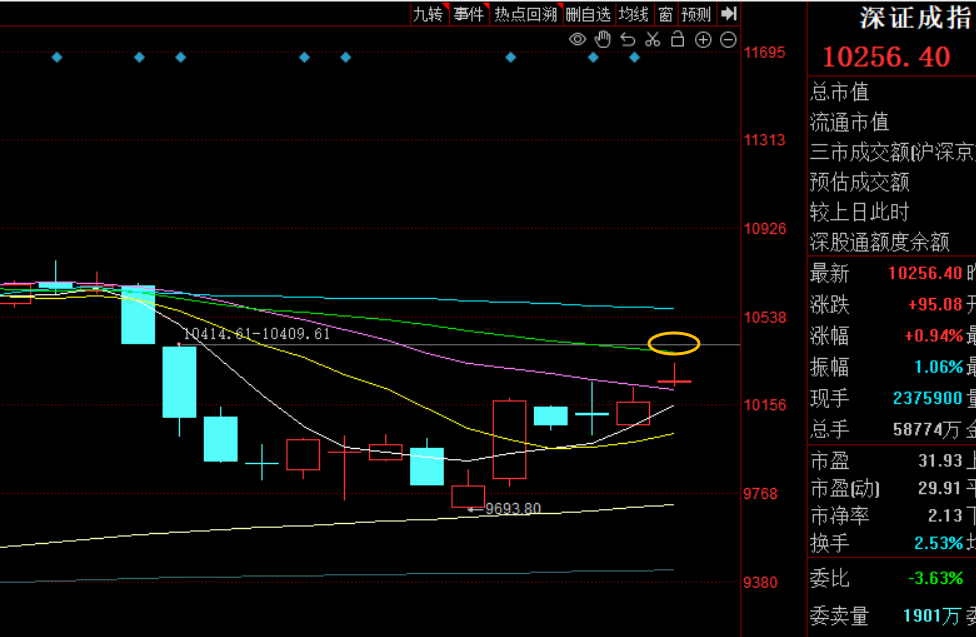Collapse the panel with the arrow-to-bar icon
This screenshot has width=976, height=637.
click(x=729, y=14)
